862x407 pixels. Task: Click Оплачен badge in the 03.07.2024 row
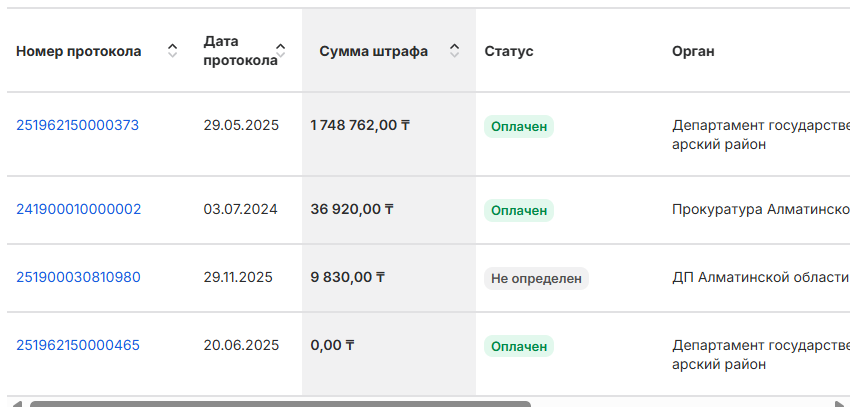pos(518,210)
